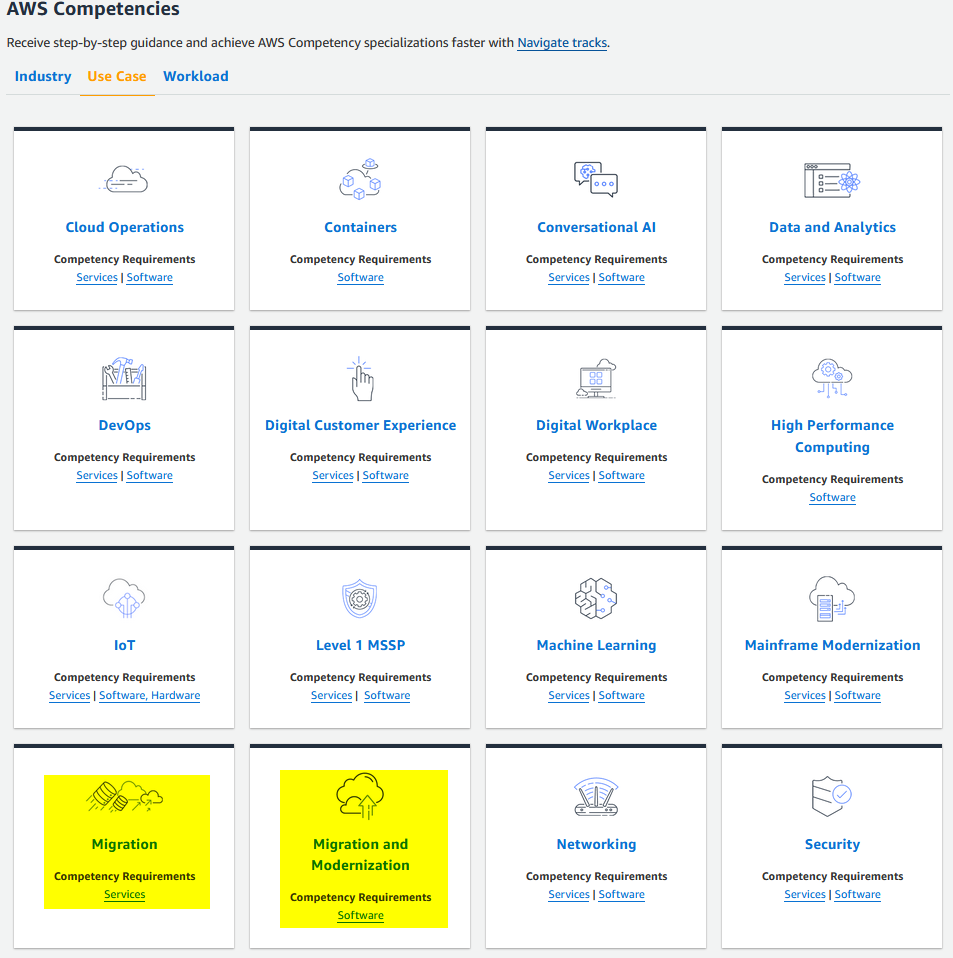Click the Mainframe Modernization icon
Image resolution: width=953 pixels, height=958 pixels.
[x=832, y=599]
